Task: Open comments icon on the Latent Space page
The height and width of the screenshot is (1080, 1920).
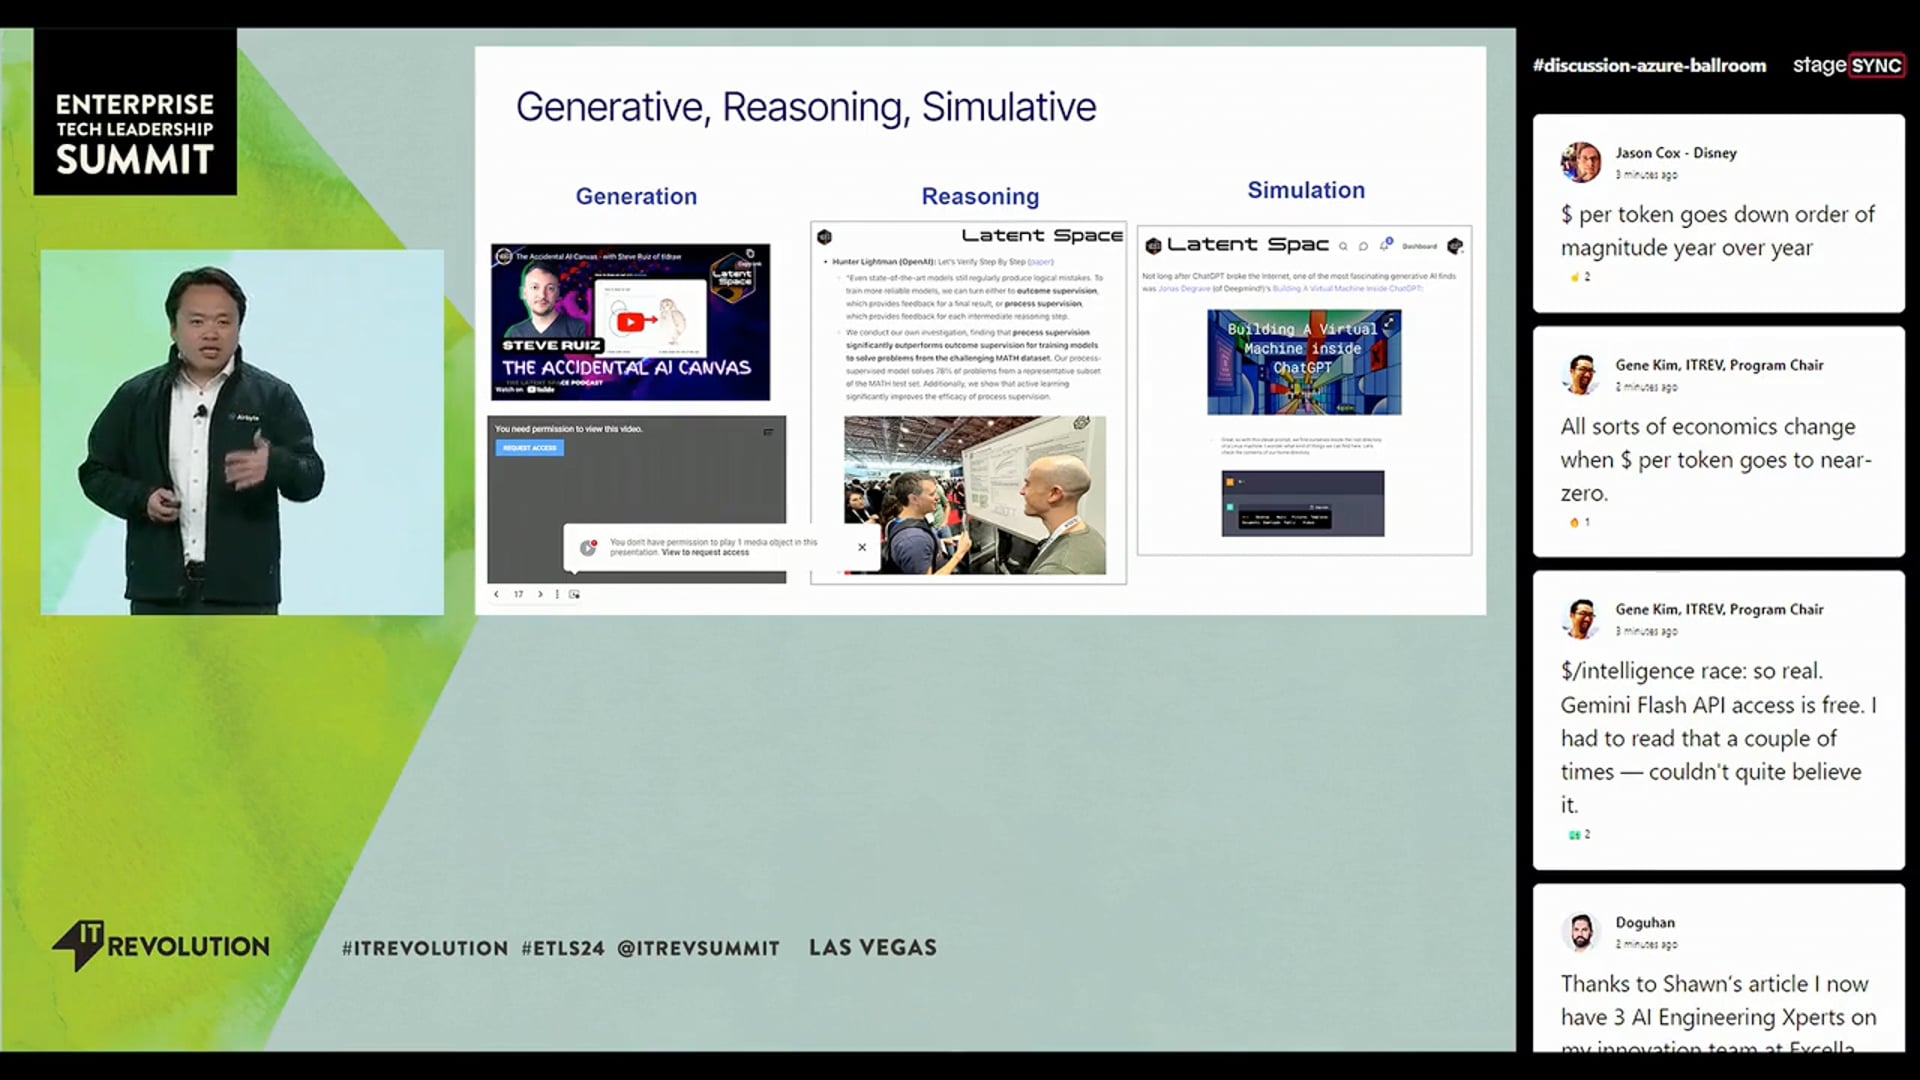Action: (x=1363, y=246)
